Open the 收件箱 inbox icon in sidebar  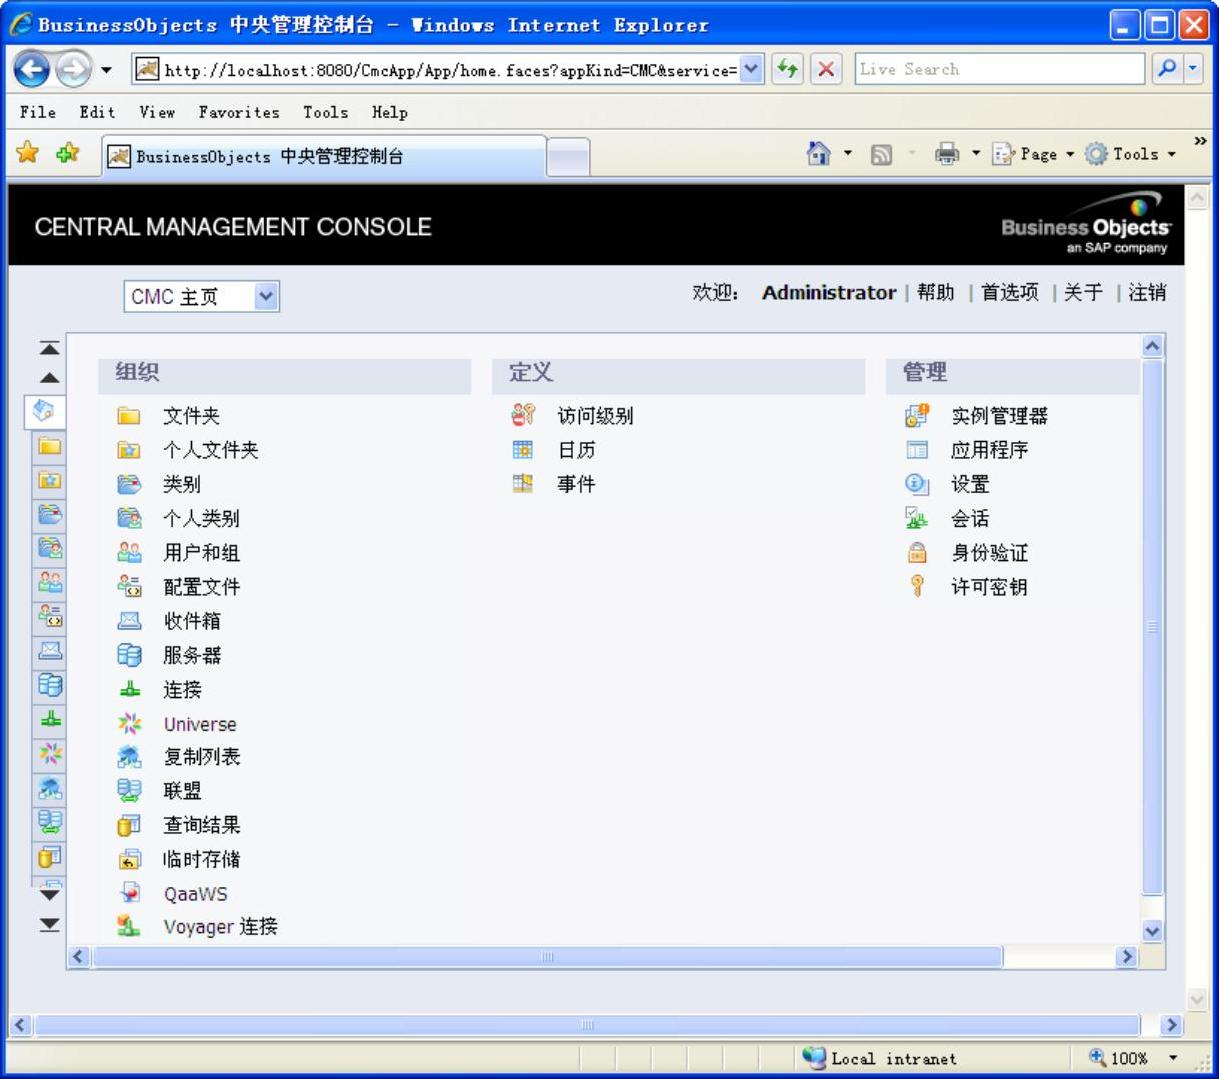click(50, 651)
